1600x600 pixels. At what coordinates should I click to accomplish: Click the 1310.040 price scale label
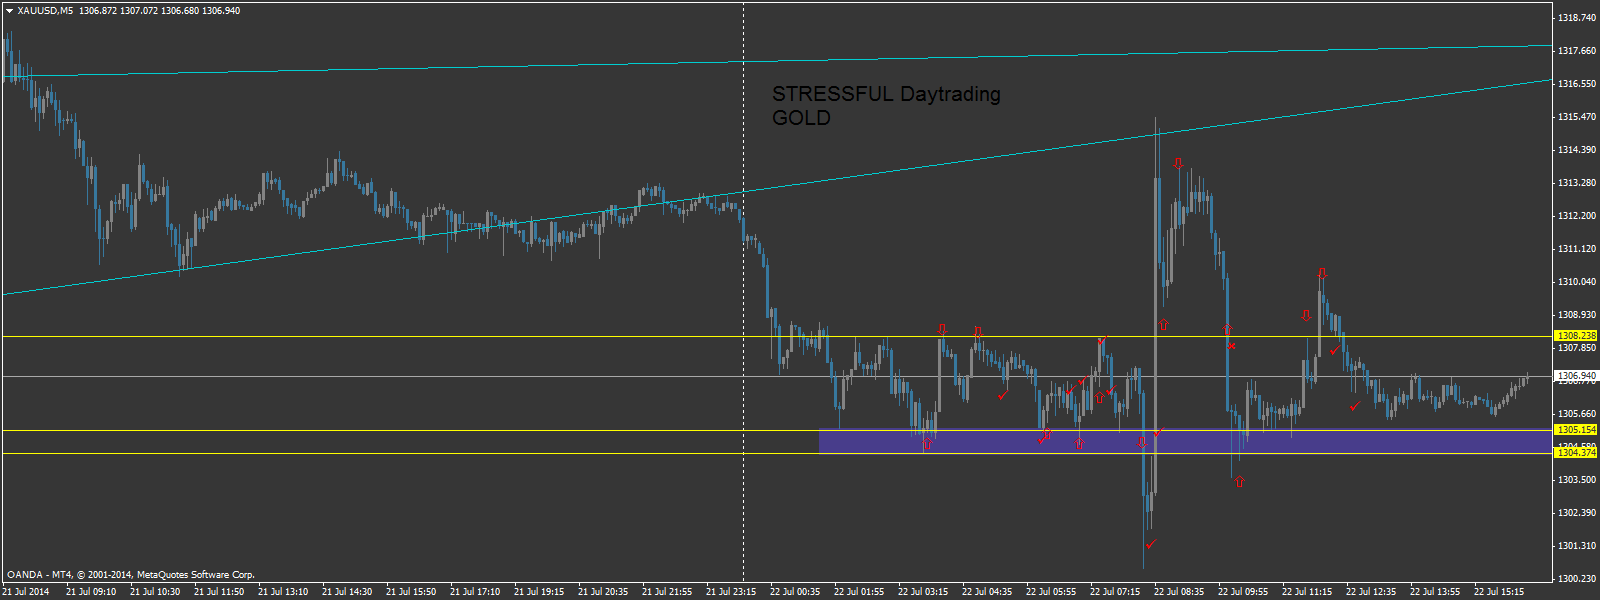(x=1577, y=282)
